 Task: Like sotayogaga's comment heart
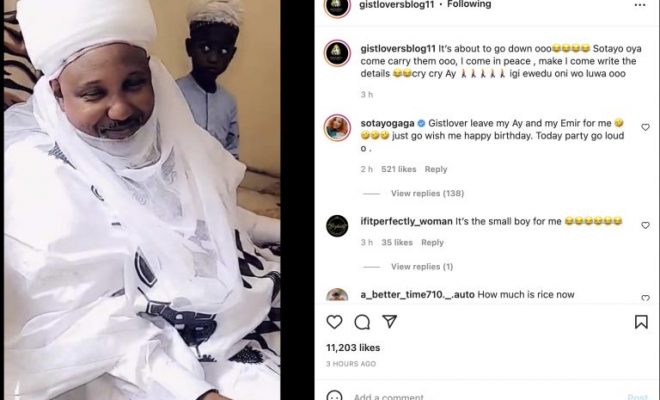coord(645,127)
